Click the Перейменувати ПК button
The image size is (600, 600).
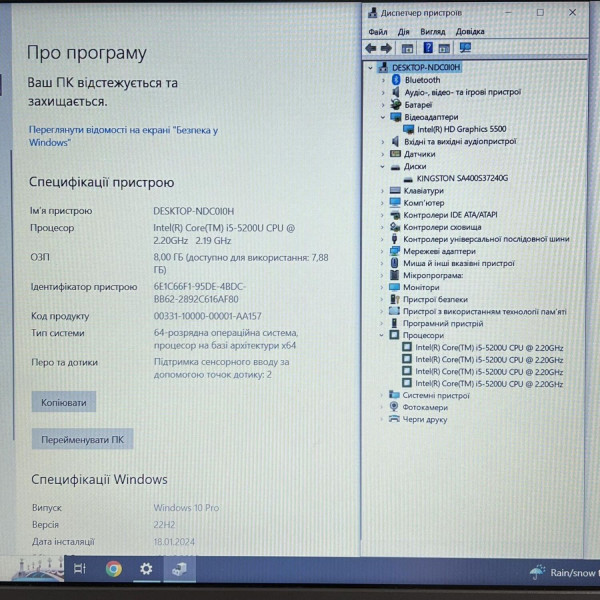[82, 439]
